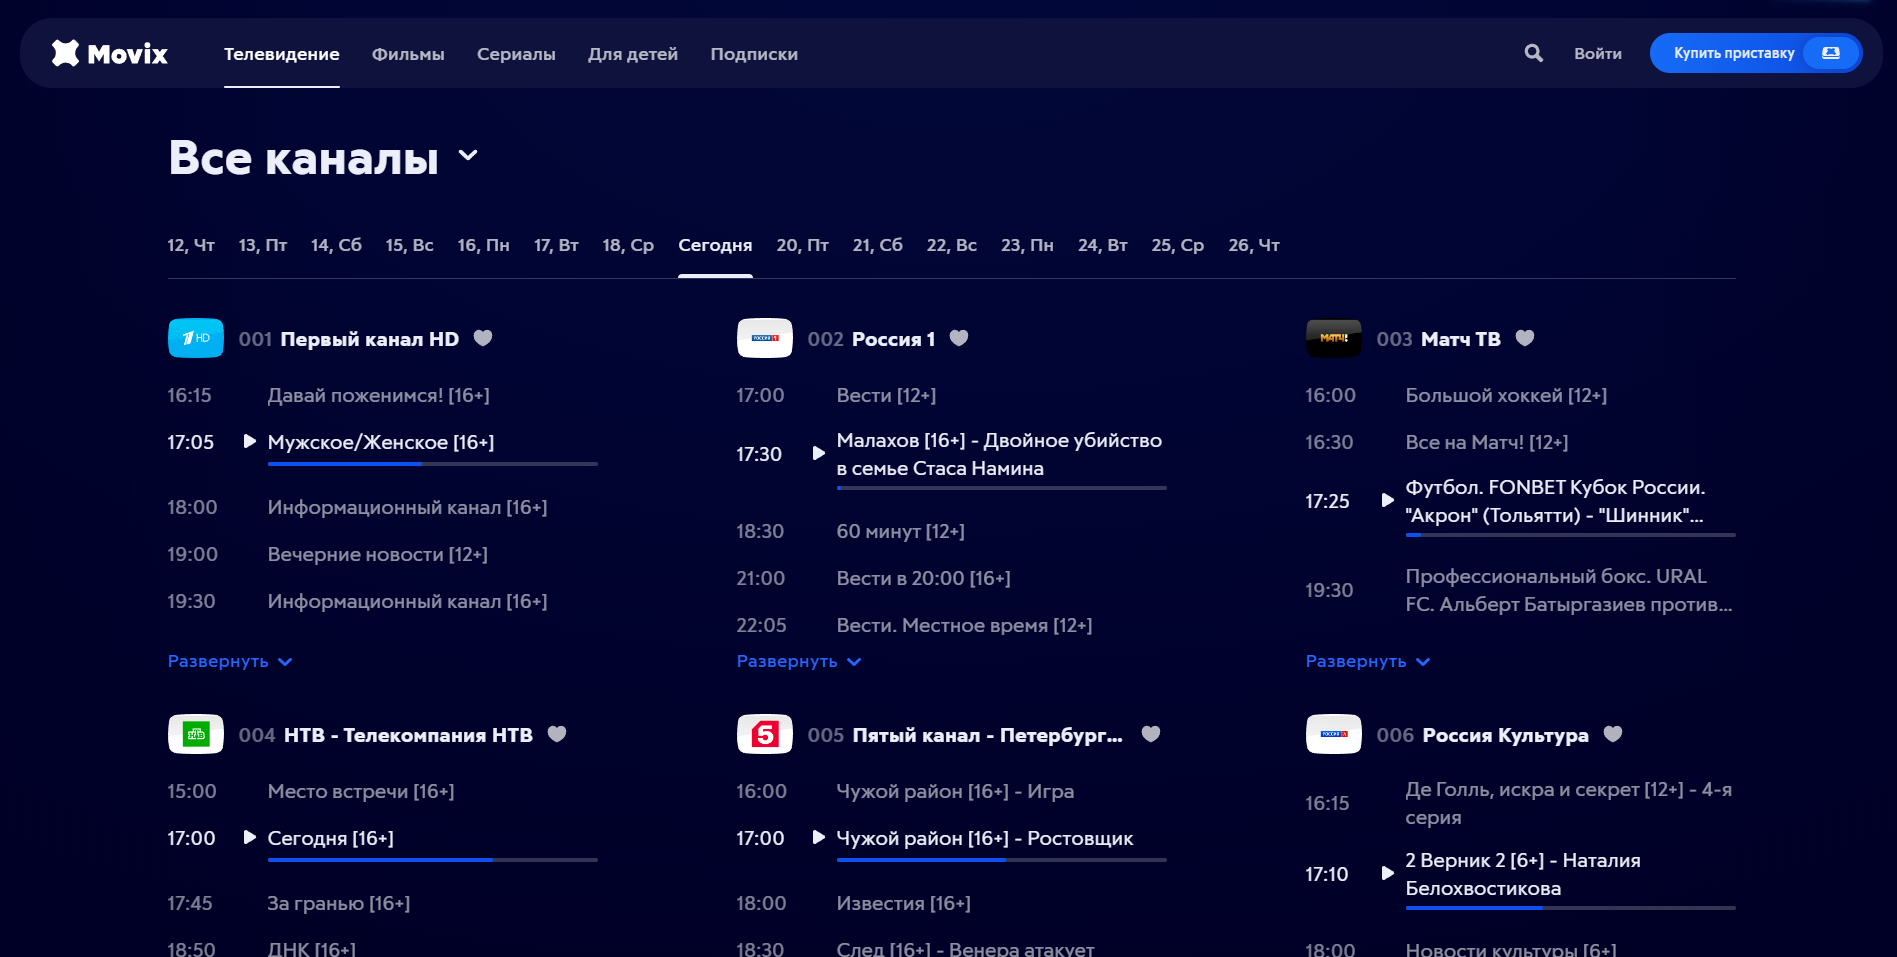Play Сегодня on НТВ via play icon

(250, 837)
